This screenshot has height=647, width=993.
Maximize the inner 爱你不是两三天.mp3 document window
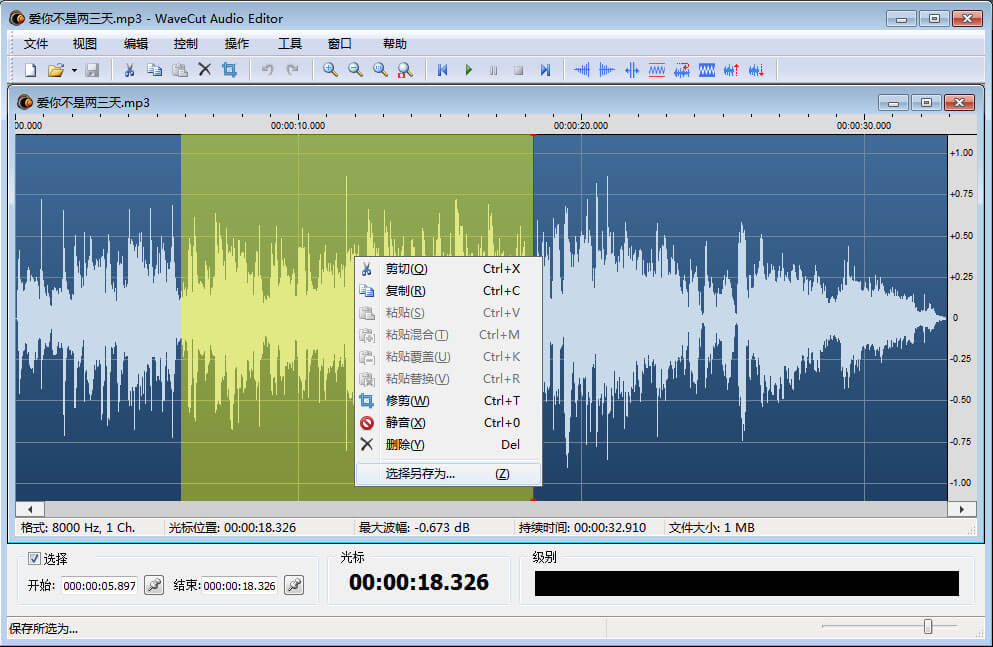(927, 102)
